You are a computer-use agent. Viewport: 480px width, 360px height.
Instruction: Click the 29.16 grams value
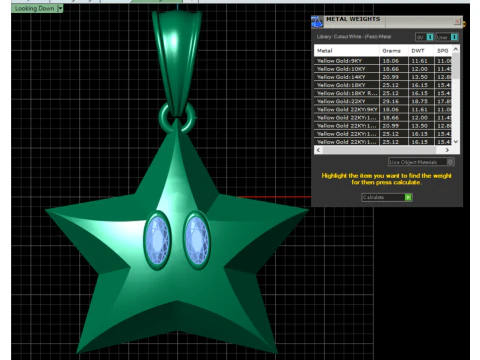391,101
